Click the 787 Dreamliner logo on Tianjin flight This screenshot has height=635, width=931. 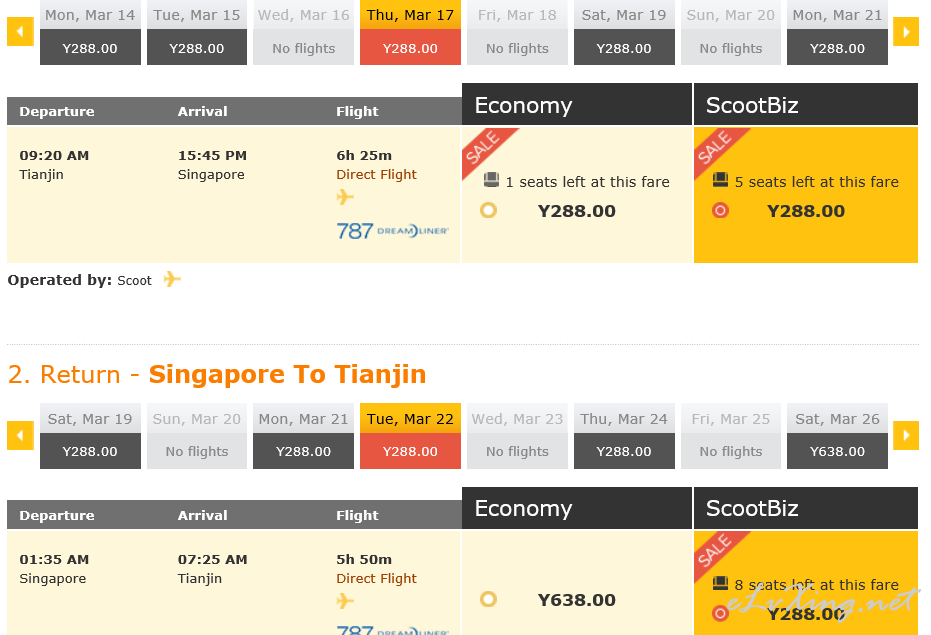(x=392, y=230)
